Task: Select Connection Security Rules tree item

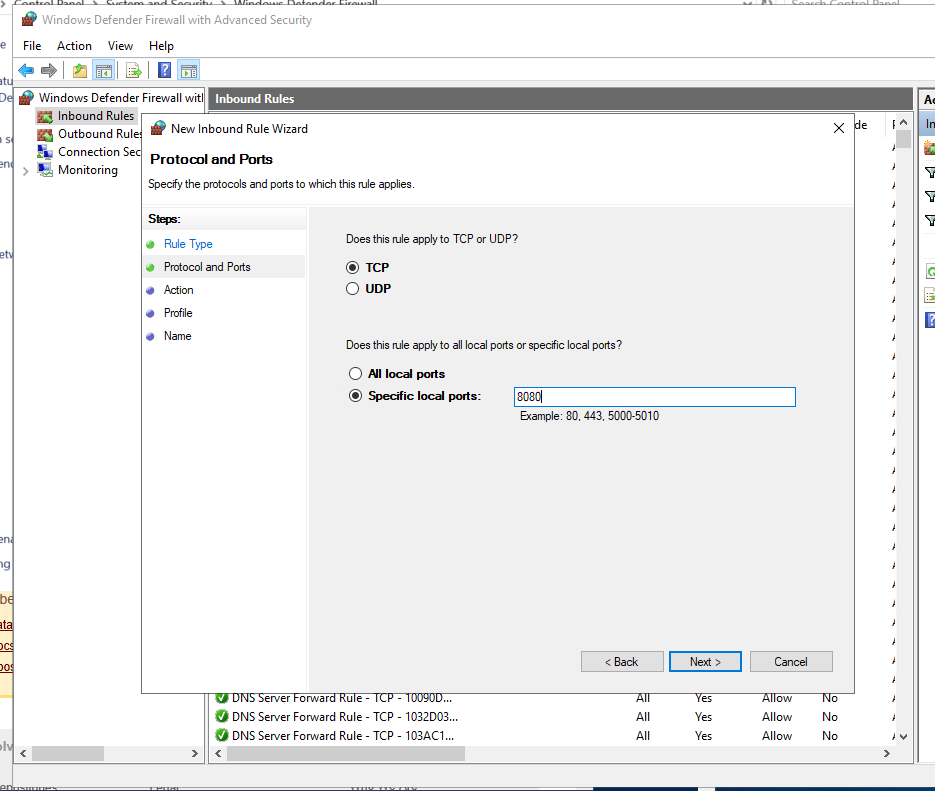Action: tap(99, 152)
